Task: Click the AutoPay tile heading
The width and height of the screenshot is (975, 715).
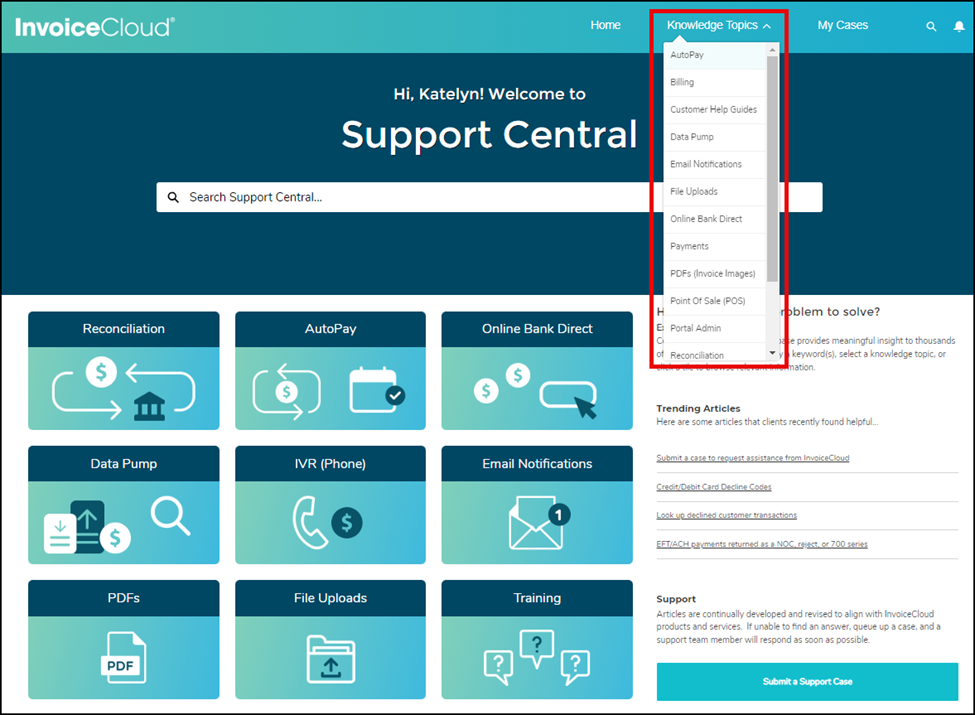Action: point(330,329)
